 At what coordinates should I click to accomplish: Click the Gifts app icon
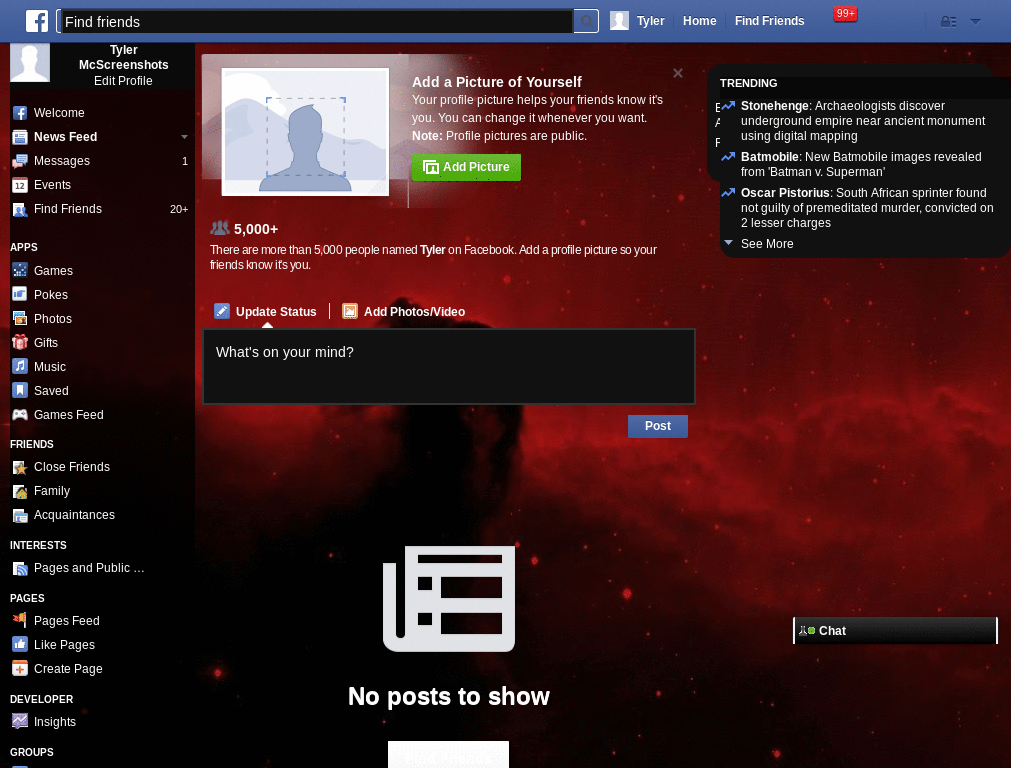[20, 342]
